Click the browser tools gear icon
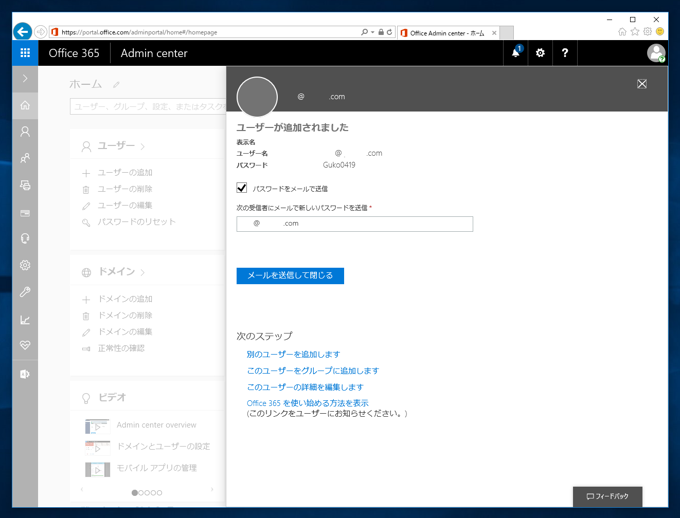Screen dimensions: 680x518 647,31
